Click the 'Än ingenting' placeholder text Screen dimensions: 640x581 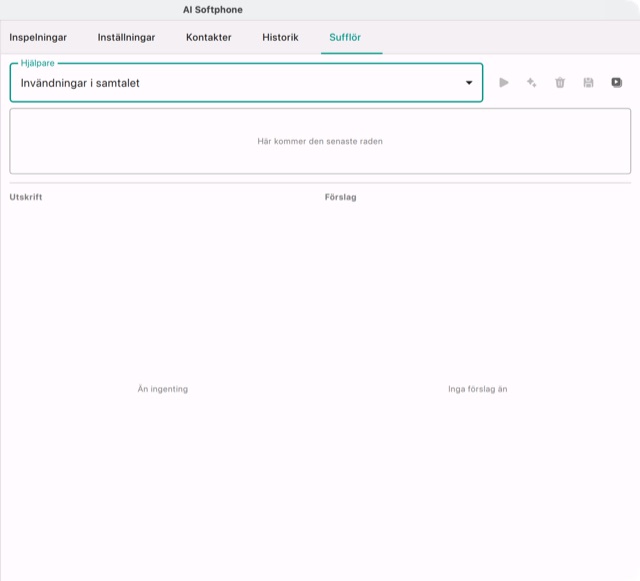(163, 389)
